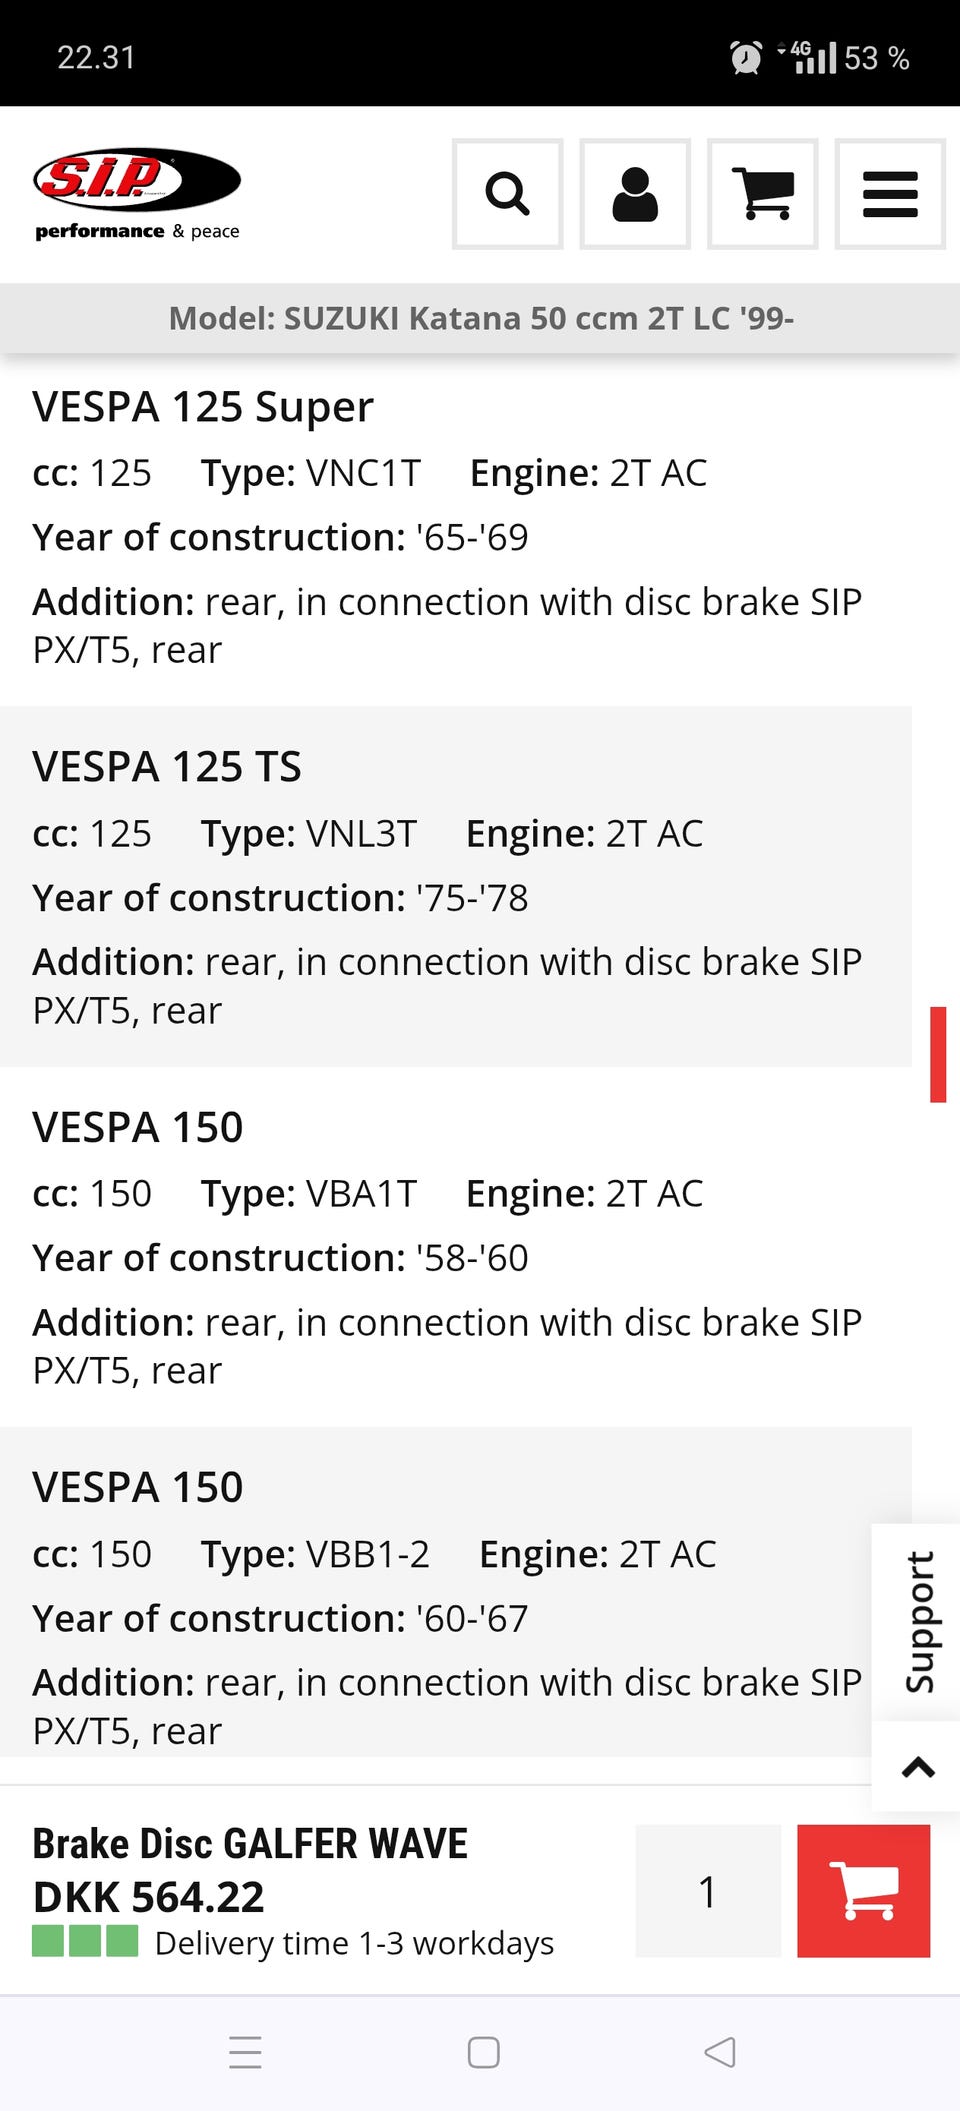Open the shopping cart in header
Screen dimensions: 960x2111
point(762,194)
